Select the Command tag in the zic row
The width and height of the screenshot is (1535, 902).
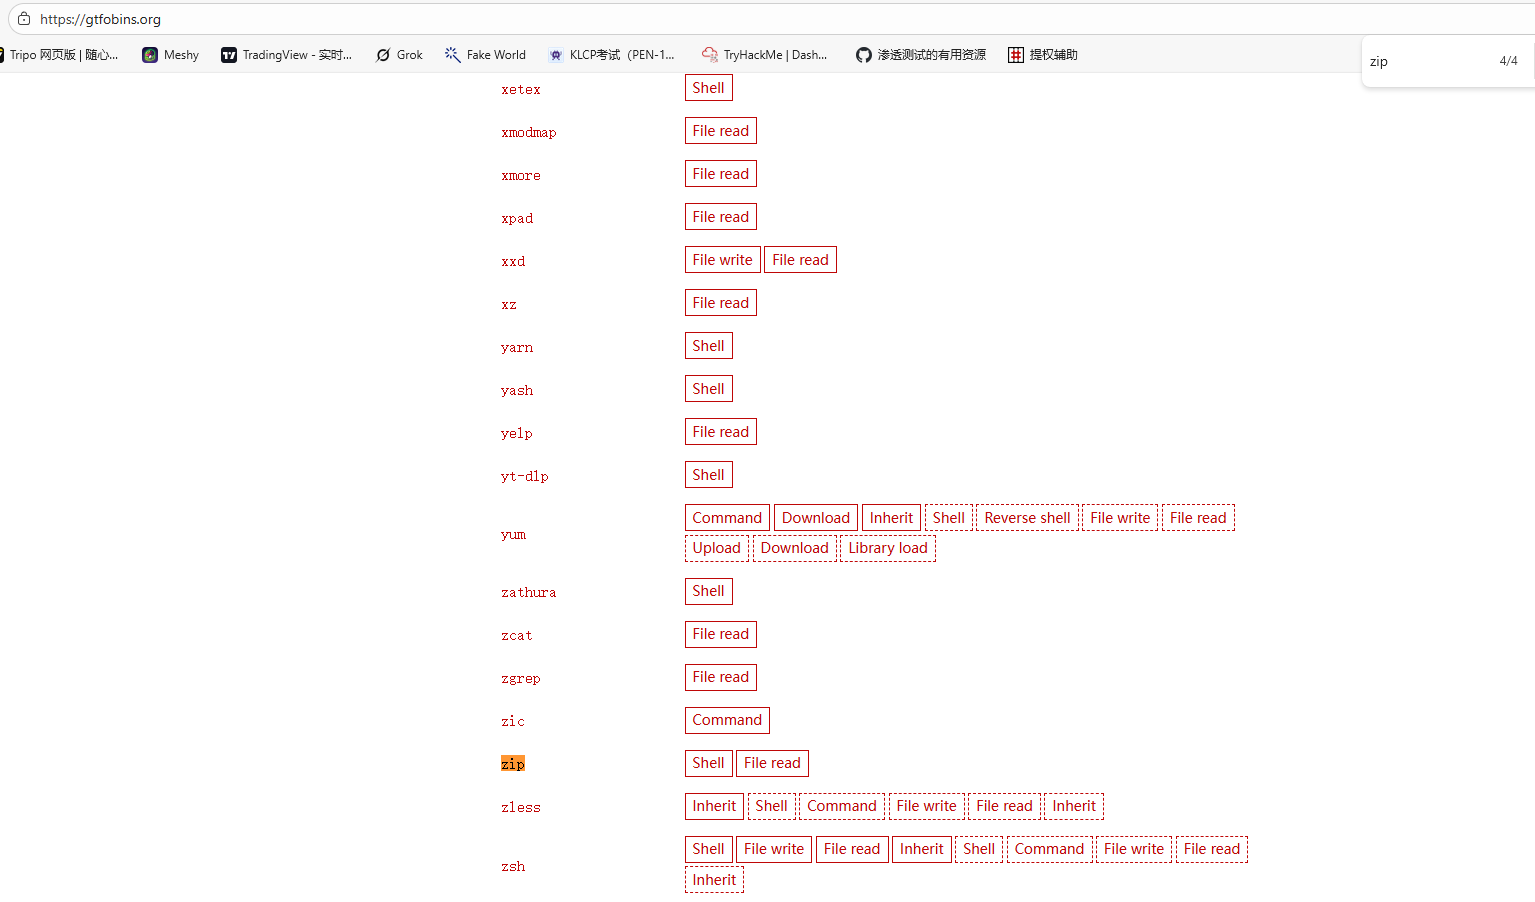coord(727,720)
